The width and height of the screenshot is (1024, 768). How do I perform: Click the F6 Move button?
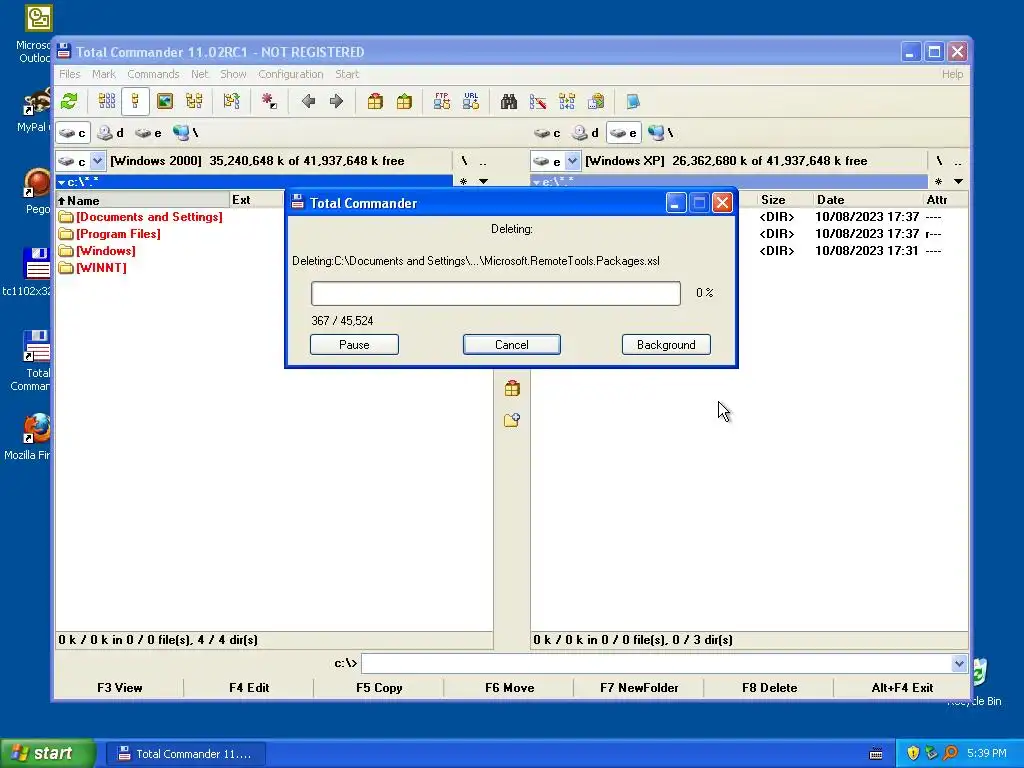[509, 688]
